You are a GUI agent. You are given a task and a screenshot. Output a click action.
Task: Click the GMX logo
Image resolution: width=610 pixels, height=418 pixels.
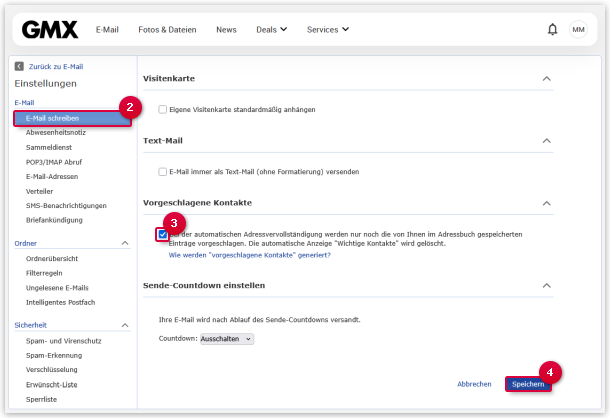tap(49, 29)
